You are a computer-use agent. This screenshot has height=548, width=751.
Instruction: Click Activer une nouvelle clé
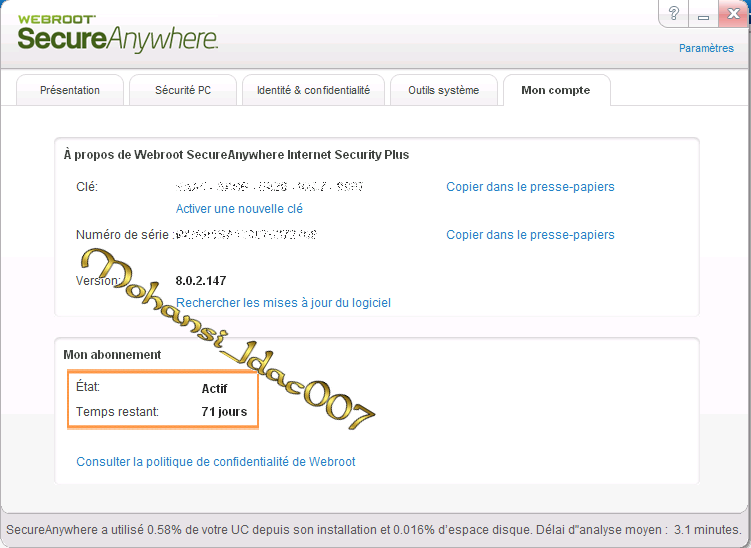point(239,209)
